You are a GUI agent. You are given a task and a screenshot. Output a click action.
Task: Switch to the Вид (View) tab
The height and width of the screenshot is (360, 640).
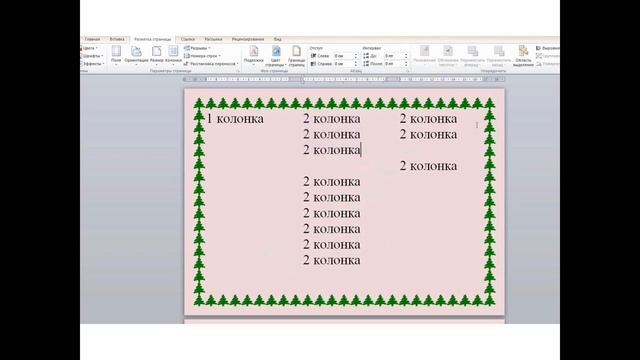coord(278,39)
